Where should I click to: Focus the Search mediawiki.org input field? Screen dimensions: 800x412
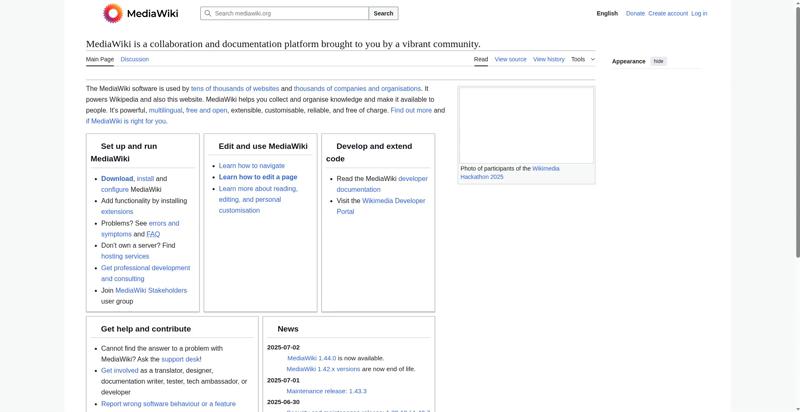point(285,13)
